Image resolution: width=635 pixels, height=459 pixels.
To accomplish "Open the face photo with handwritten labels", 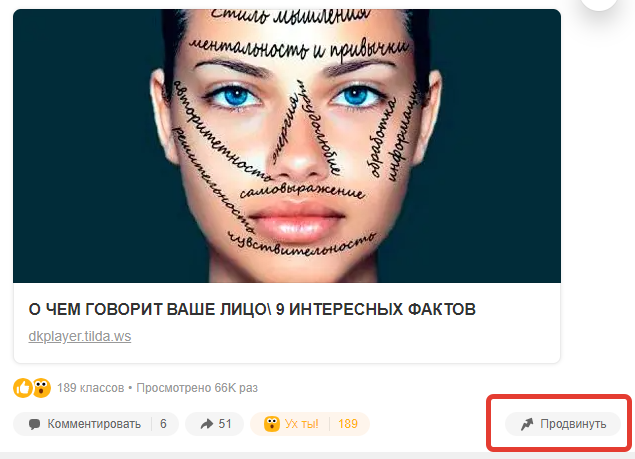I will click(287, 146).
